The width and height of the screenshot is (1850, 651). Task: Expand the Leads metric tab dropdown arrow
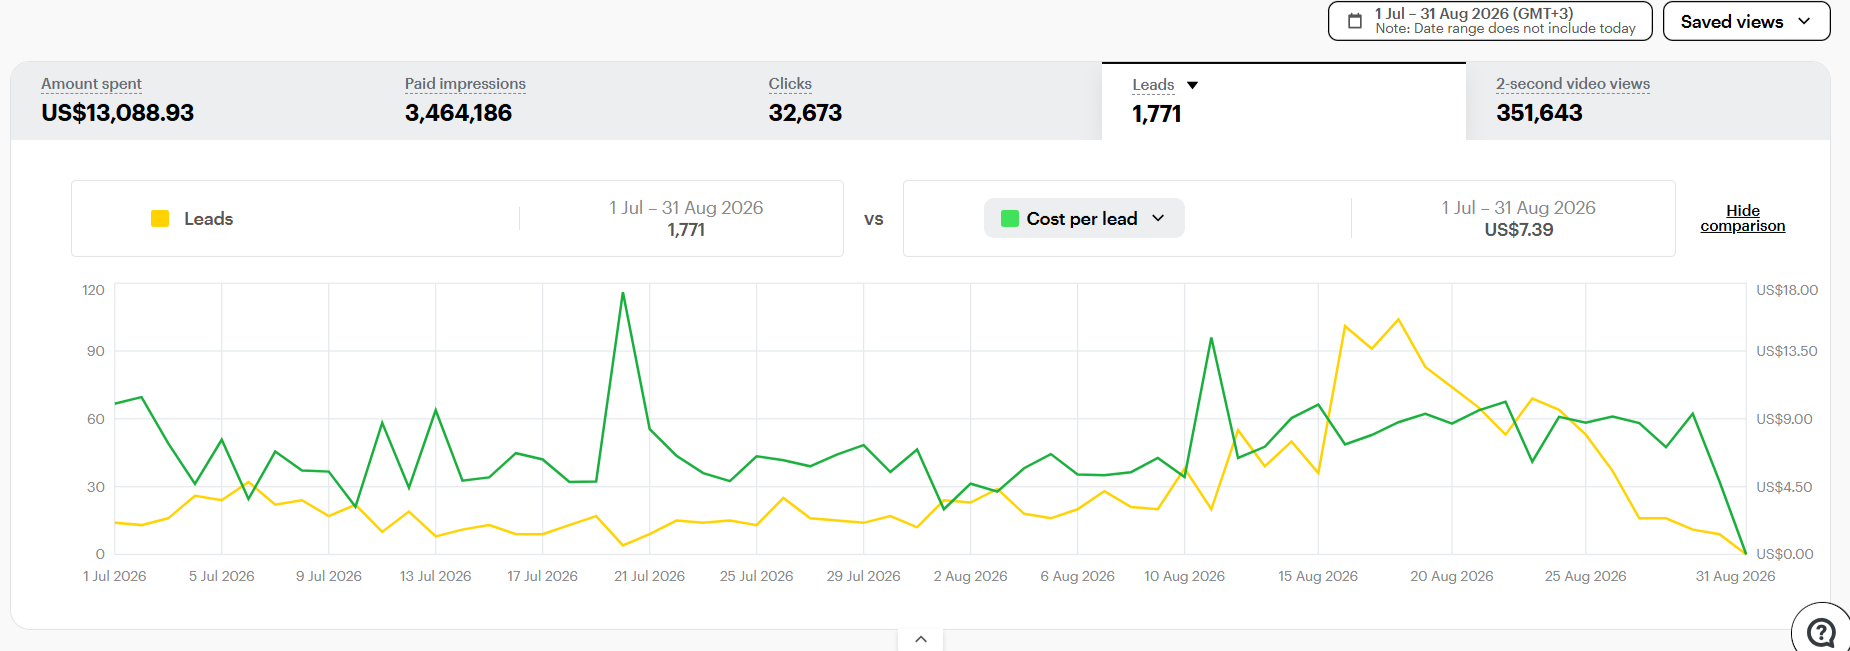click(1192, 86)
